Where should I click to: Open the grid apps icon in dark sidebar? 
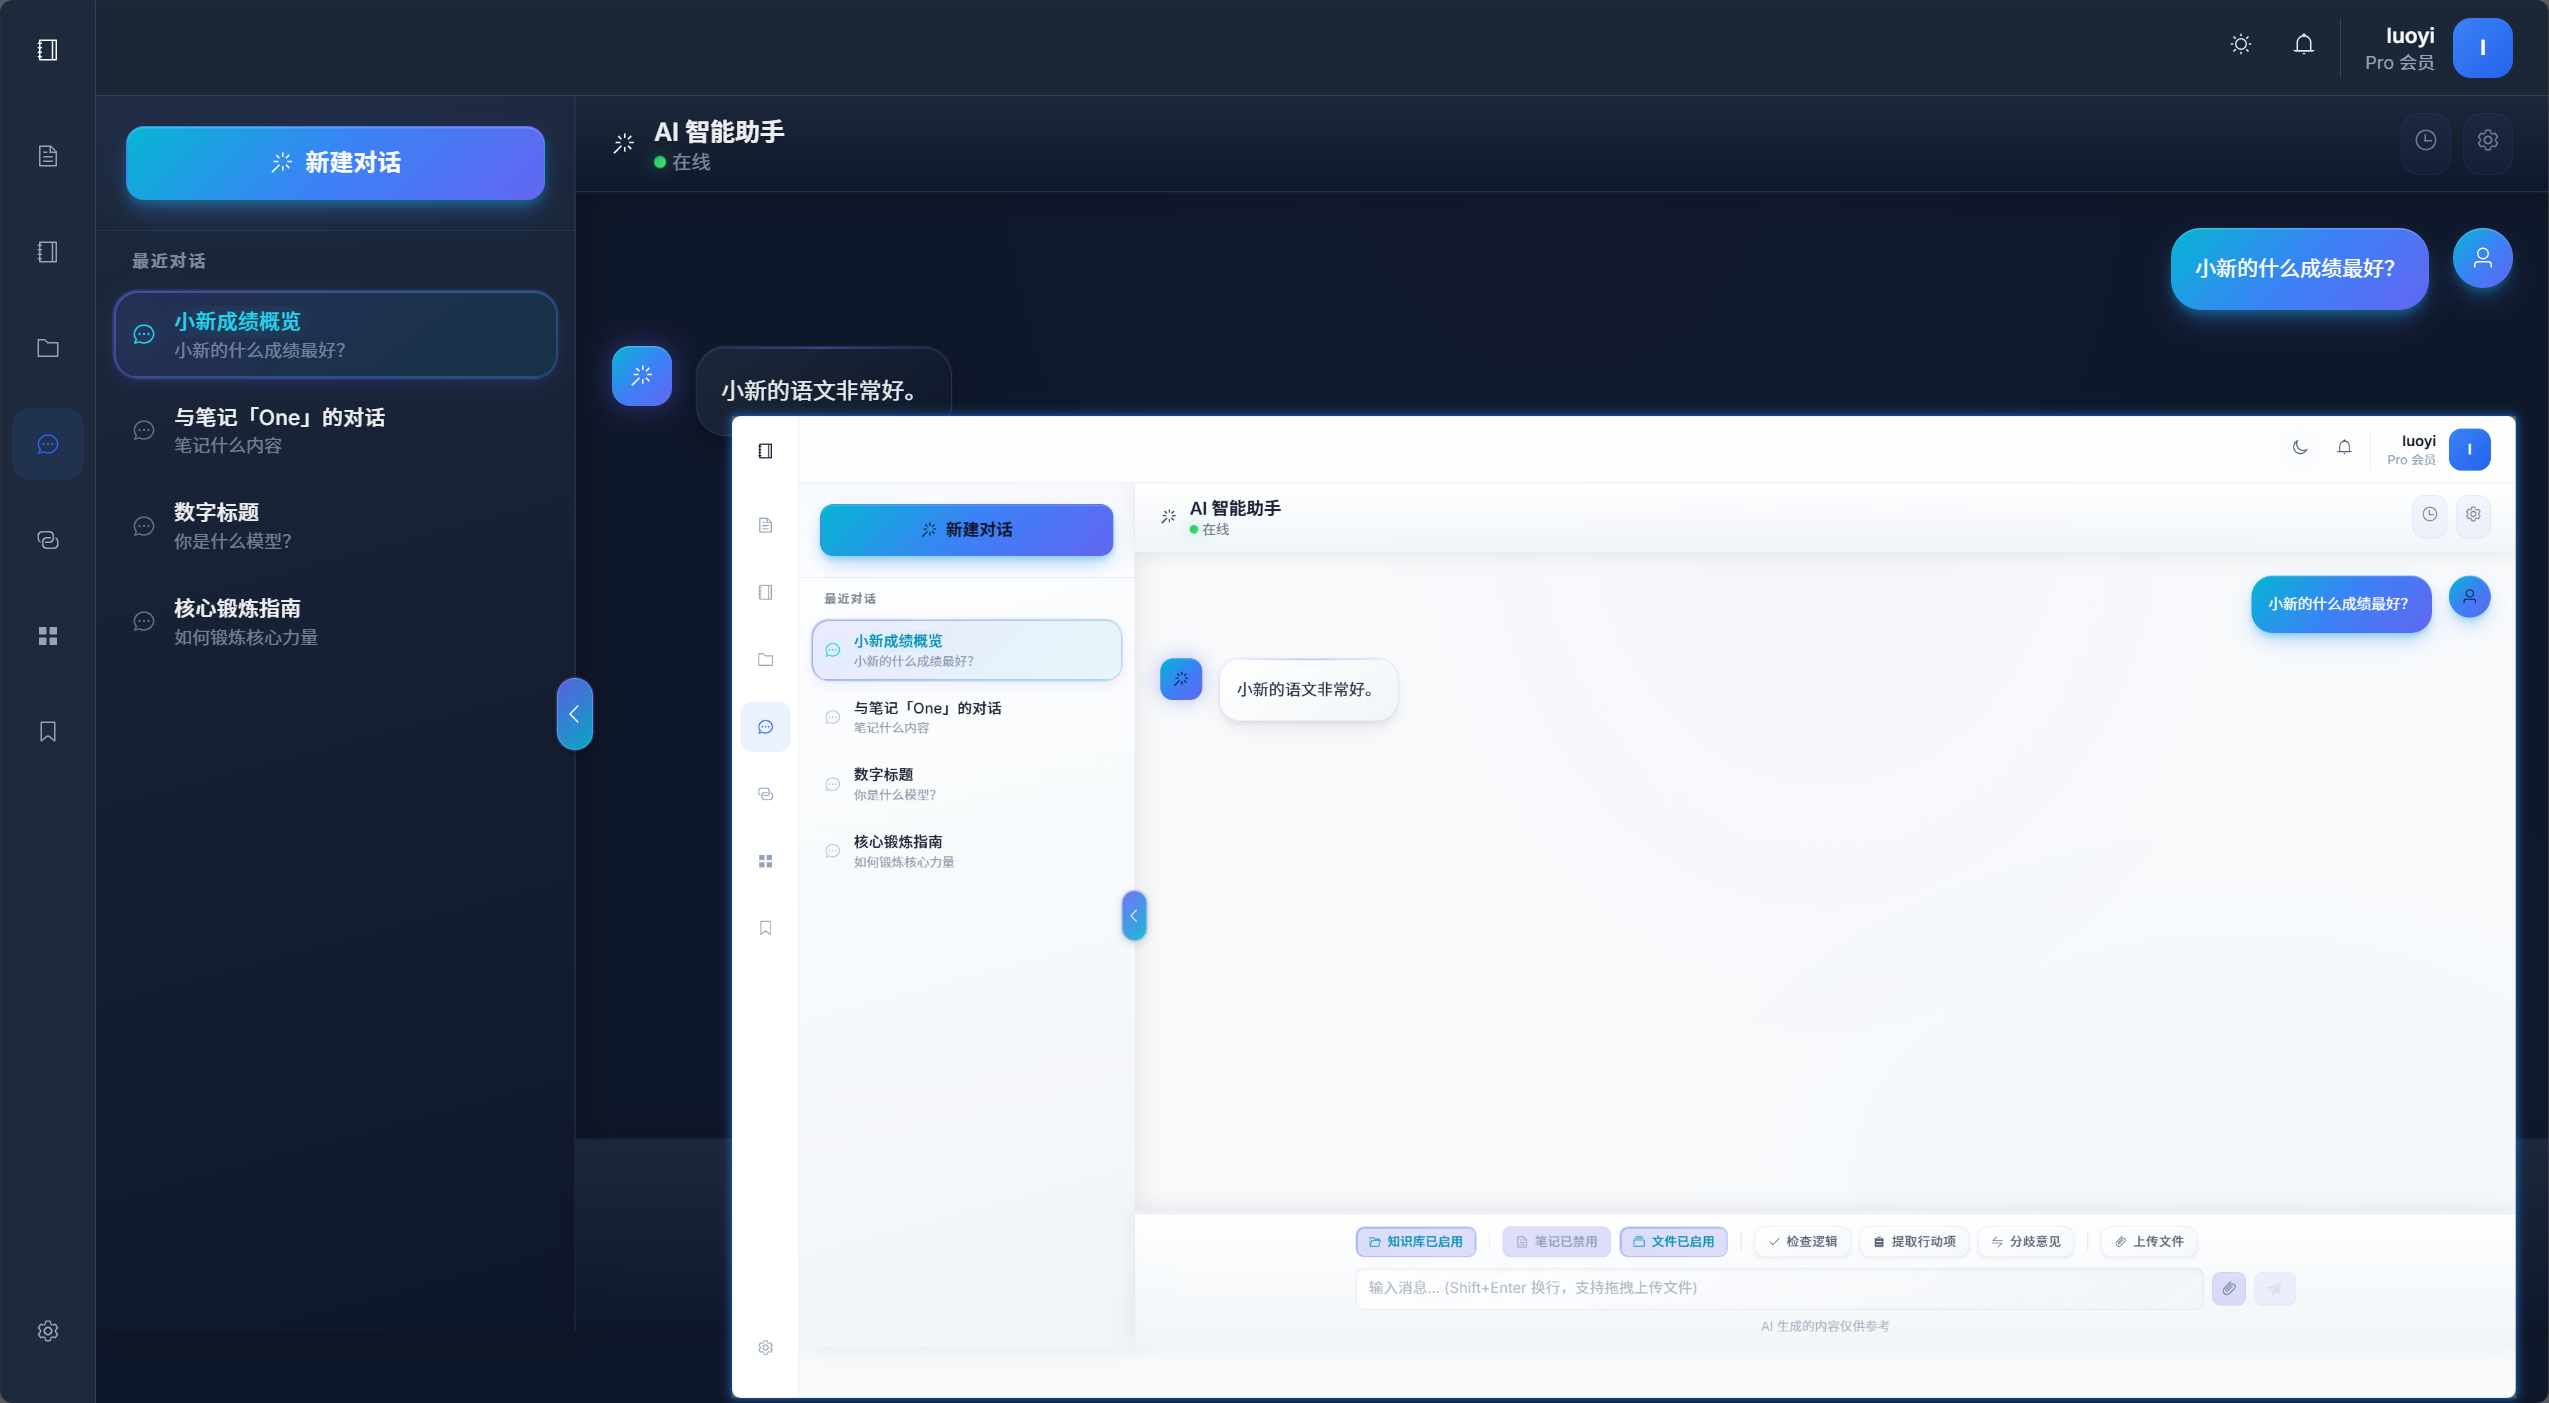tap(47, 636)
